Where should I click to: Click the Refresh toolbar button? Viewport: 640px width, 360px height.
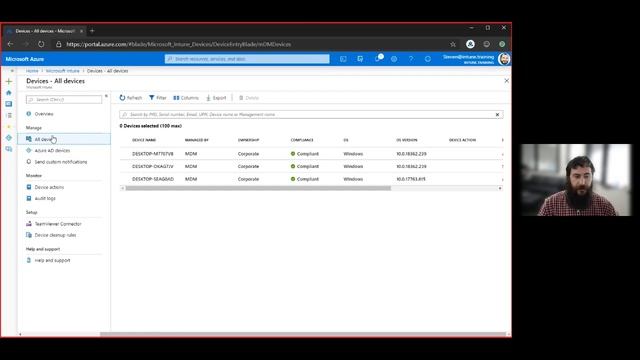coord(131,98)
